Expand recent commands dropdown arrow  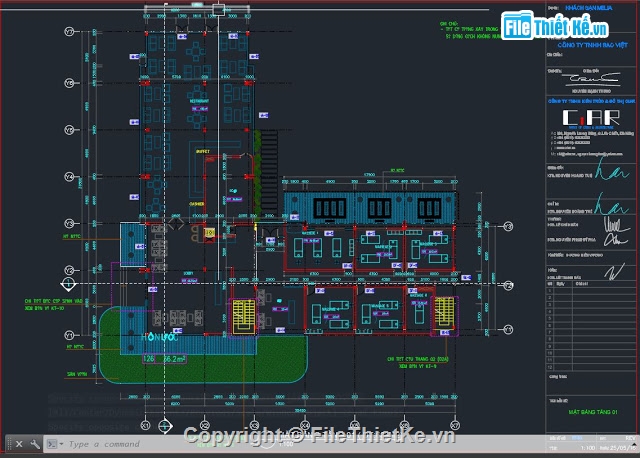(x=61, y=444)
